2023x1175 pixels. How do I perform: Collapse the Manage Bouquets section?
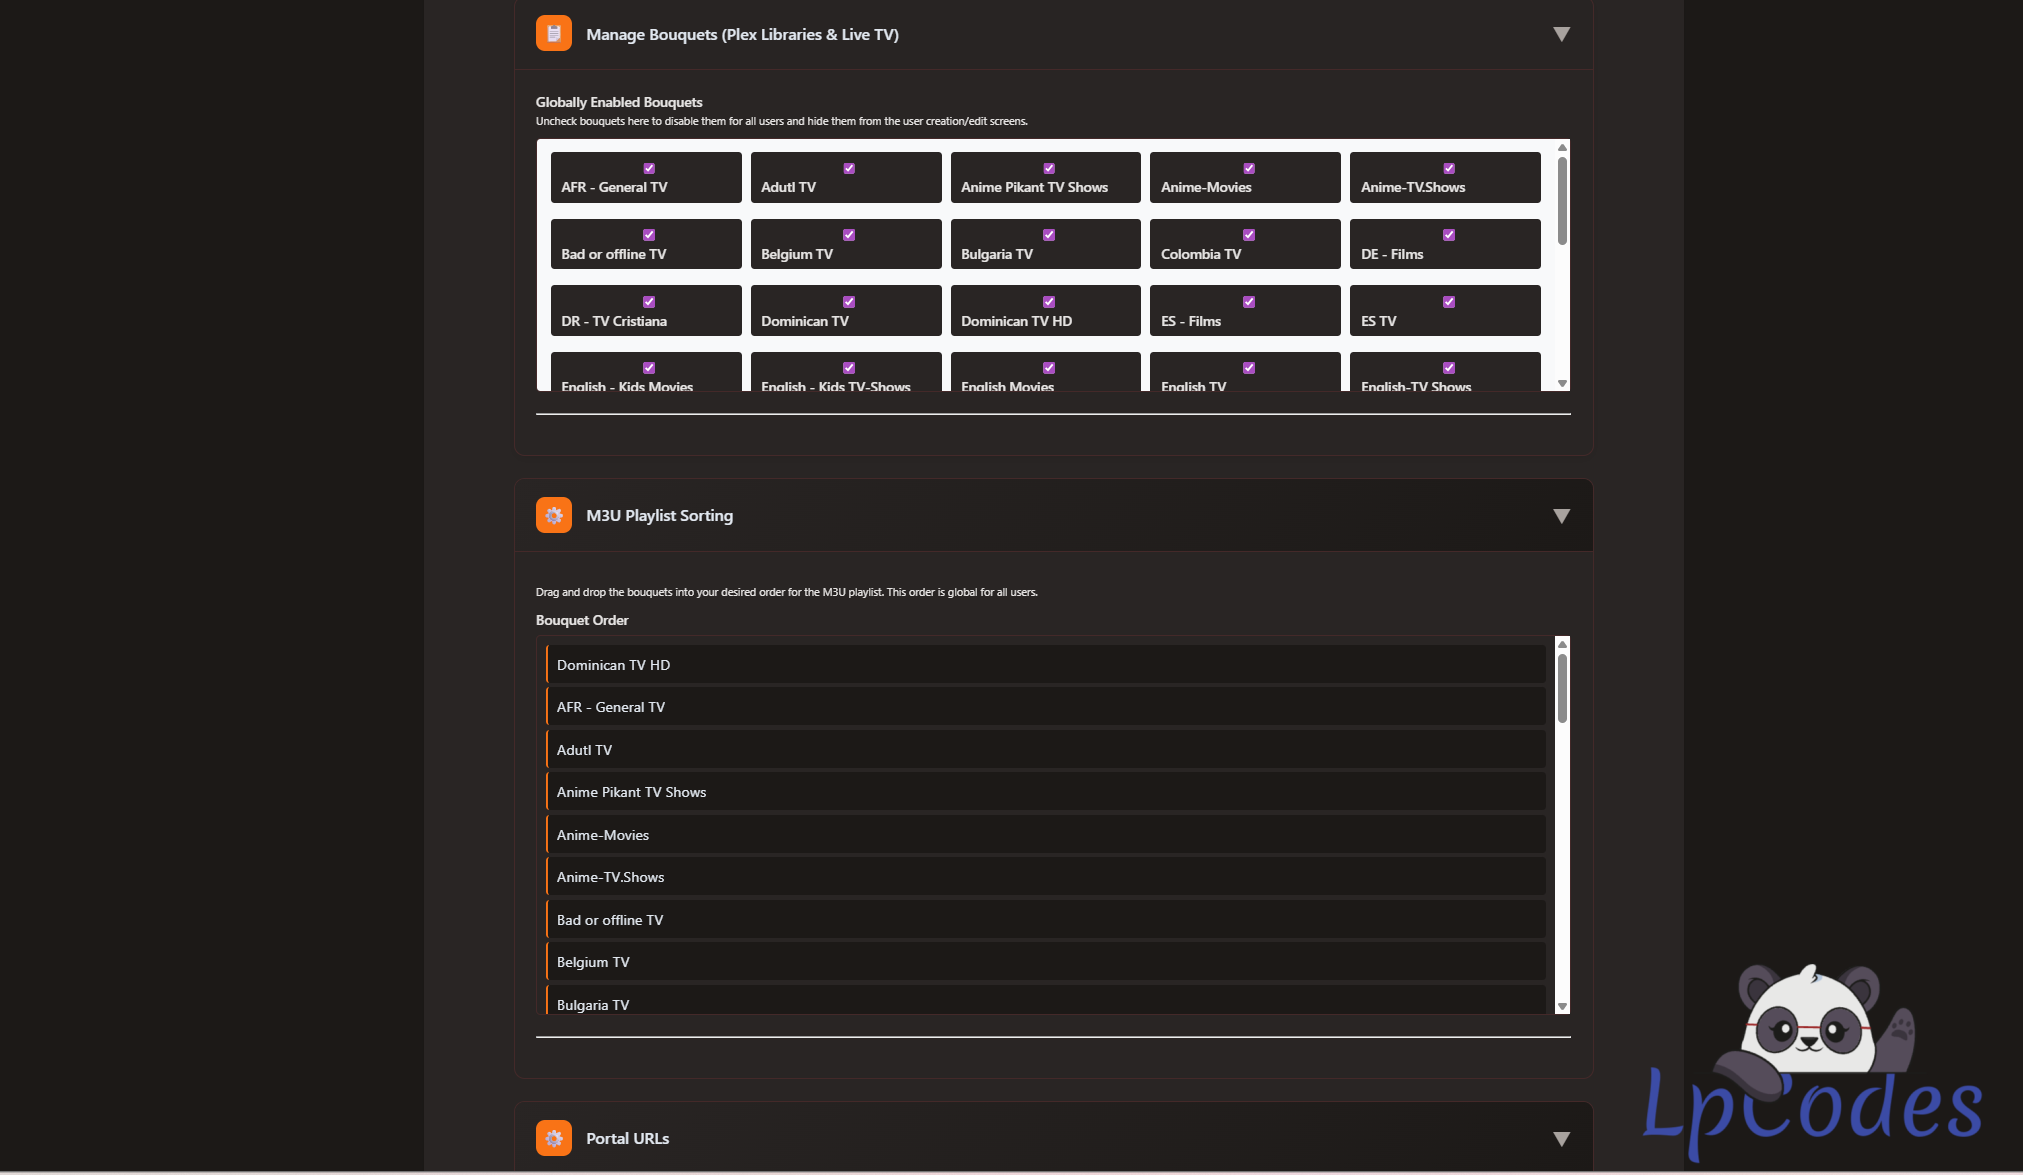[1561, 34]
